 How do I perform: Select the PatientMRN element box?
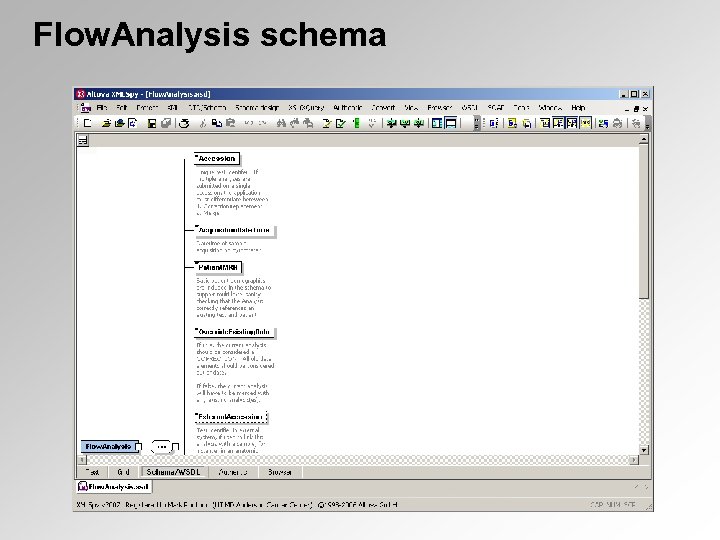pos(218,267)
